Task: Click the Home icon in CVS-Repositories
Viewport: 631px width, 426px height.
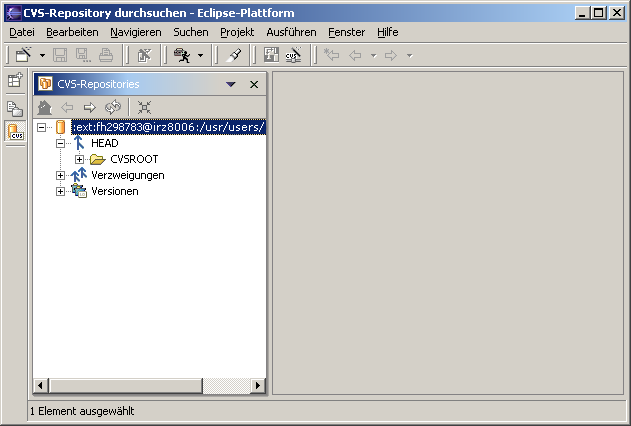Action: click(45, 107)
